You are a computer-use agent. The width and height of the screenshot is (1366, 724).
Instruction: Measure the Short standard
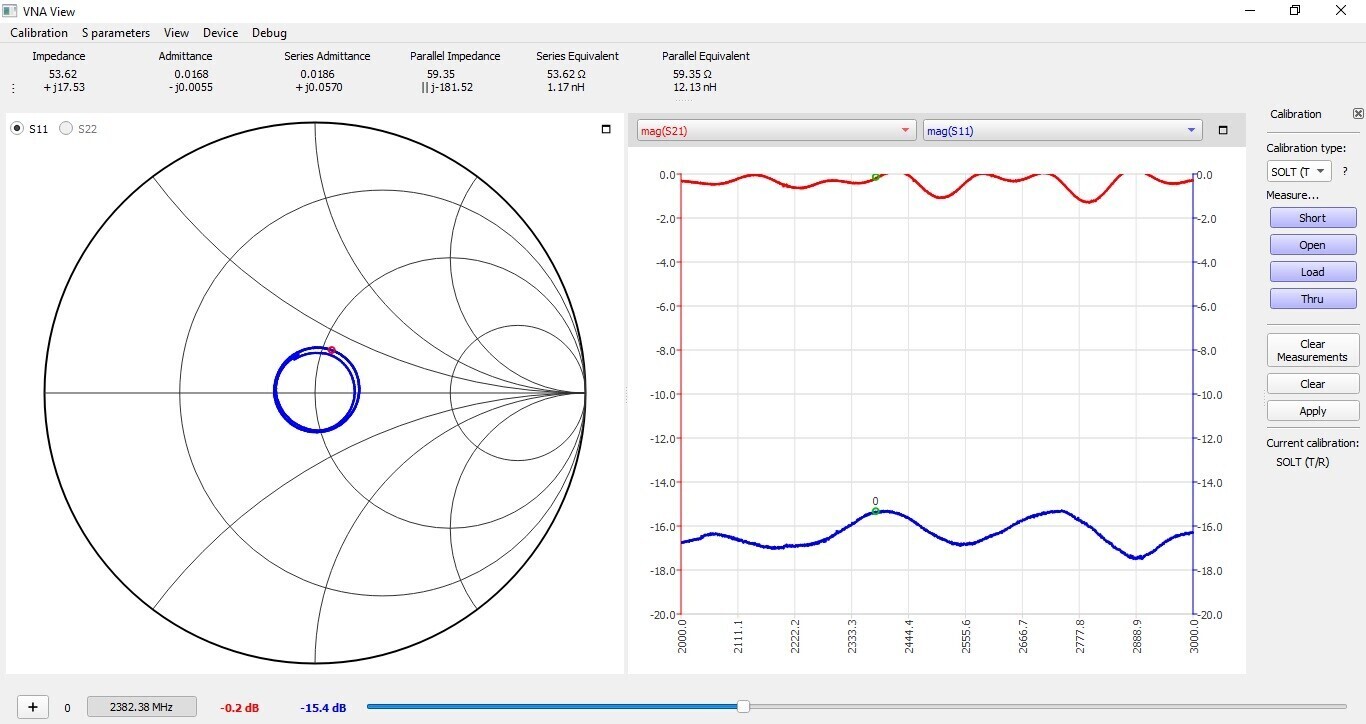(1313, 218)
